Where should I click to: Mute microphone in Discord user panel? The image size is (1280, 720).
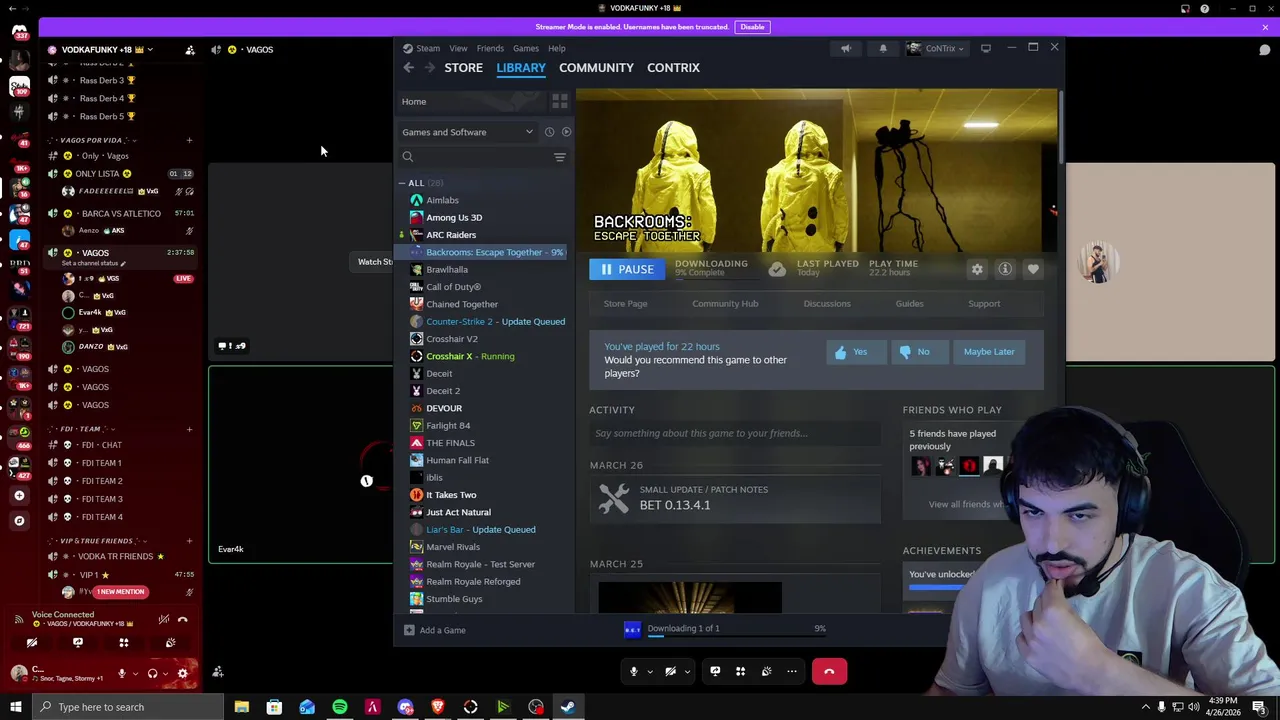click(x=122, y=673)
